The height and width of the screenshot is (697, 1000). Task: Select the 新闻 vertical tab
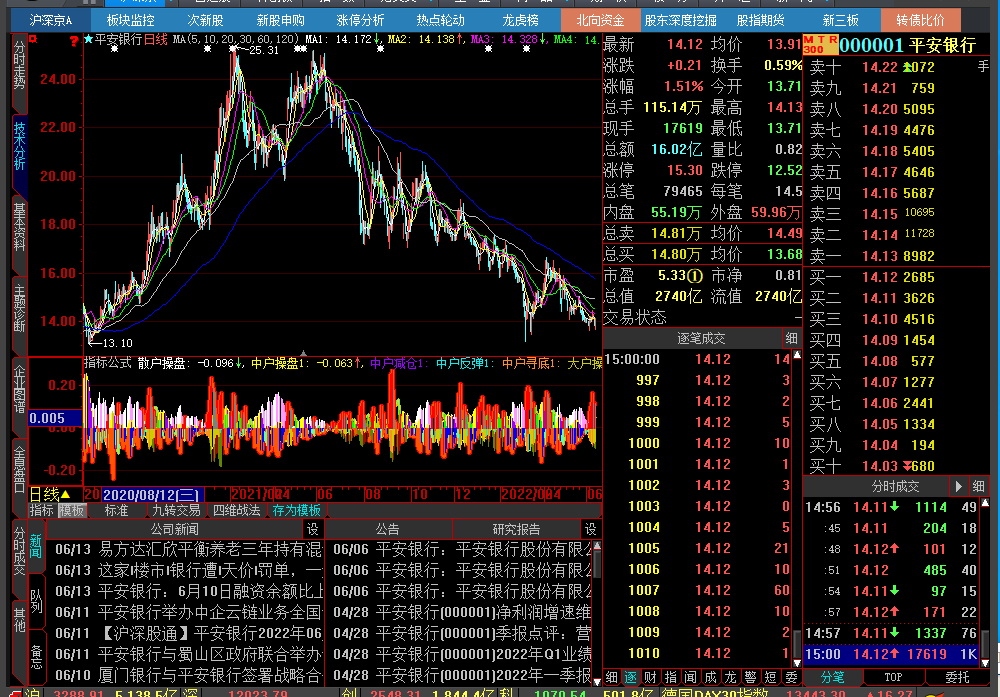click(36, 546)
